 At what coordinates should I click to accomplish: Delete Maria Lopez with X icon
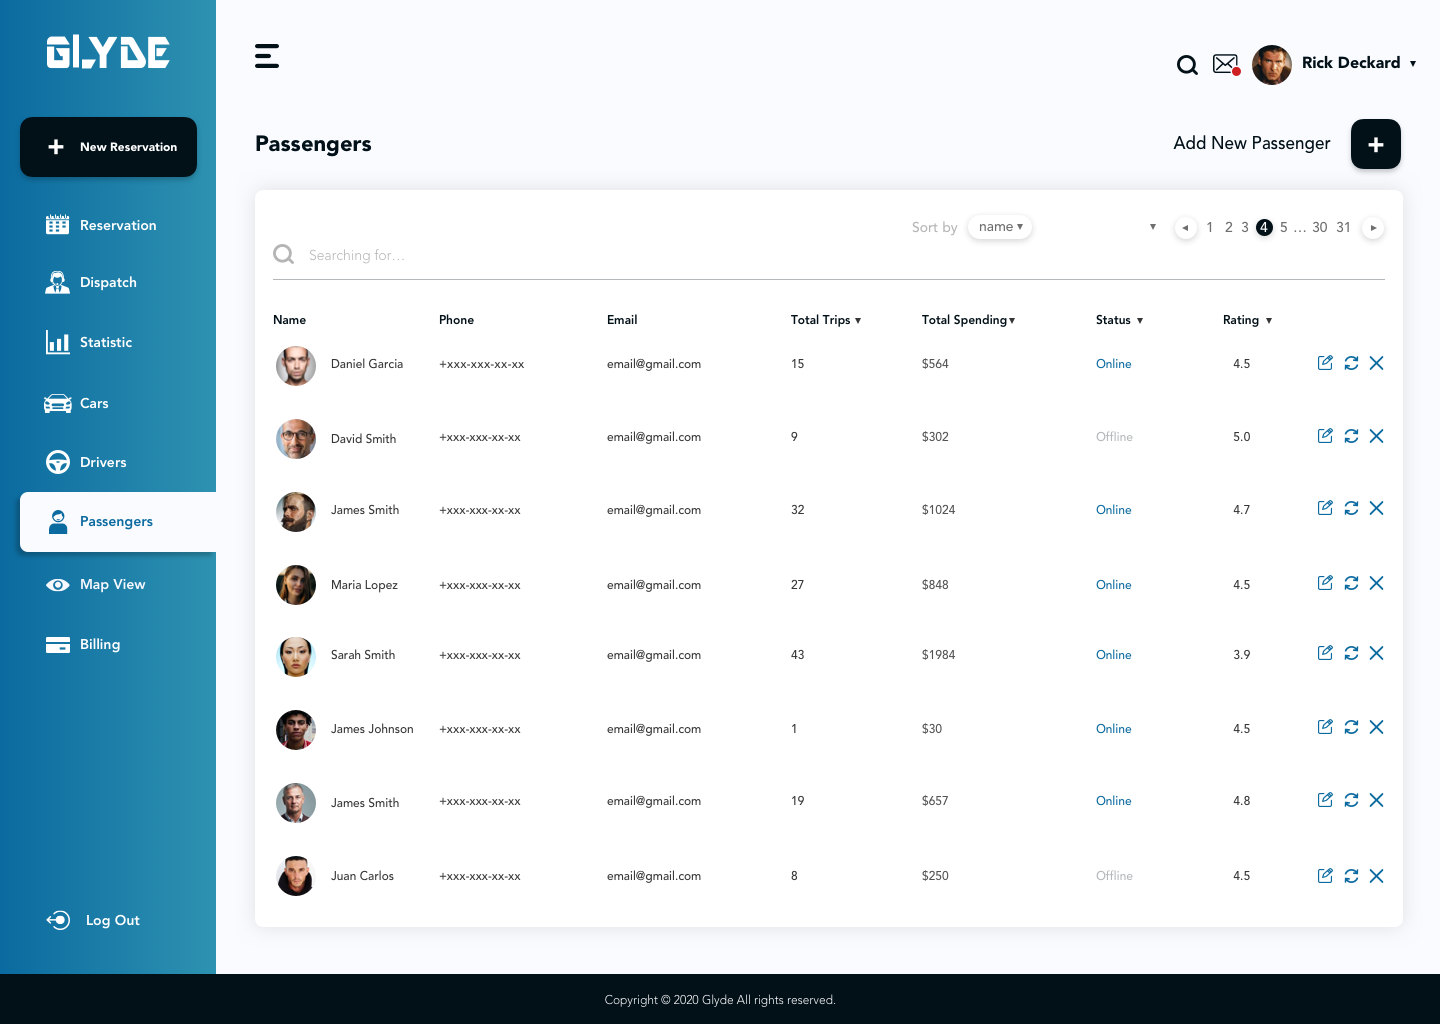coord(1377,583)
